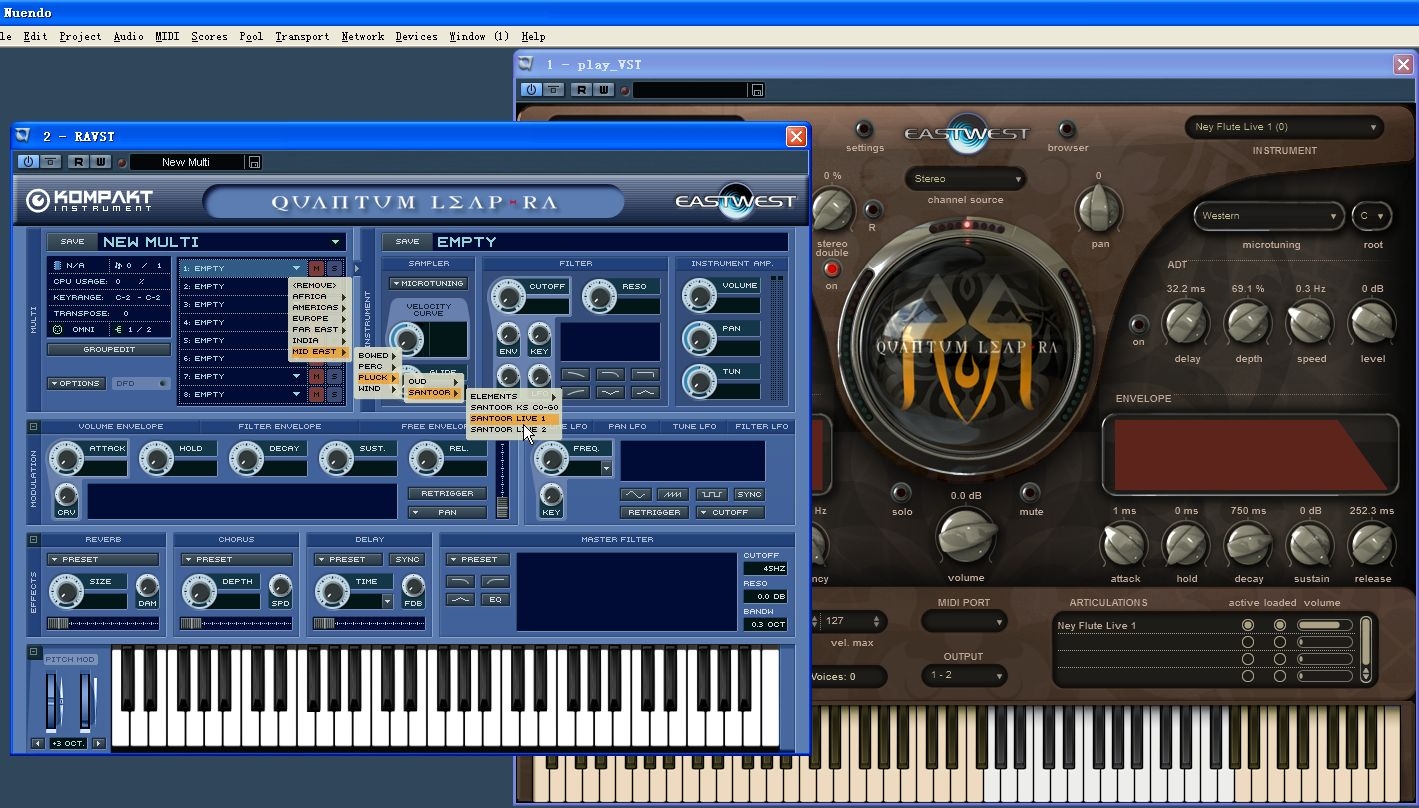Click the large volume knob in play_VST

tap(966, 534)
